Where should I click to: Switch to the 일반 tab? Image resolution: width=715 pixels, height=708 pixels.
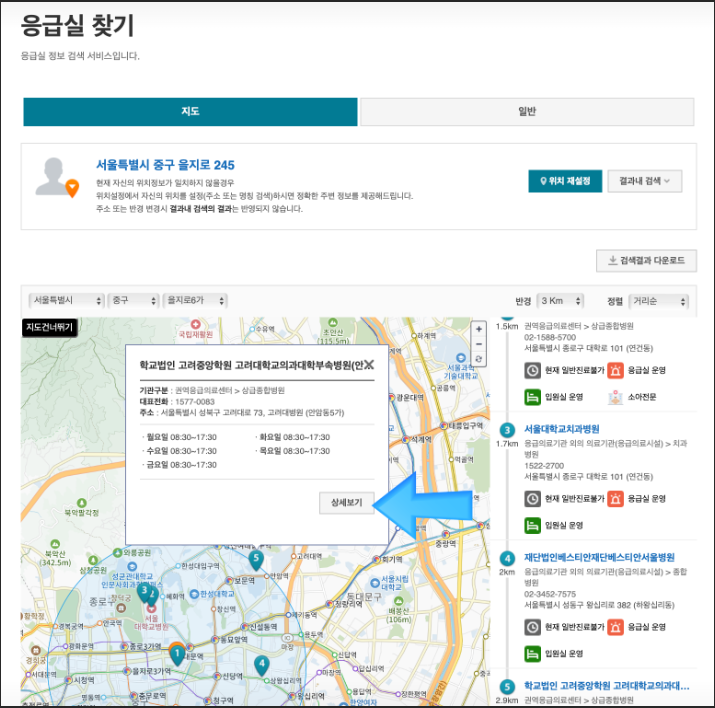point(527,112)
